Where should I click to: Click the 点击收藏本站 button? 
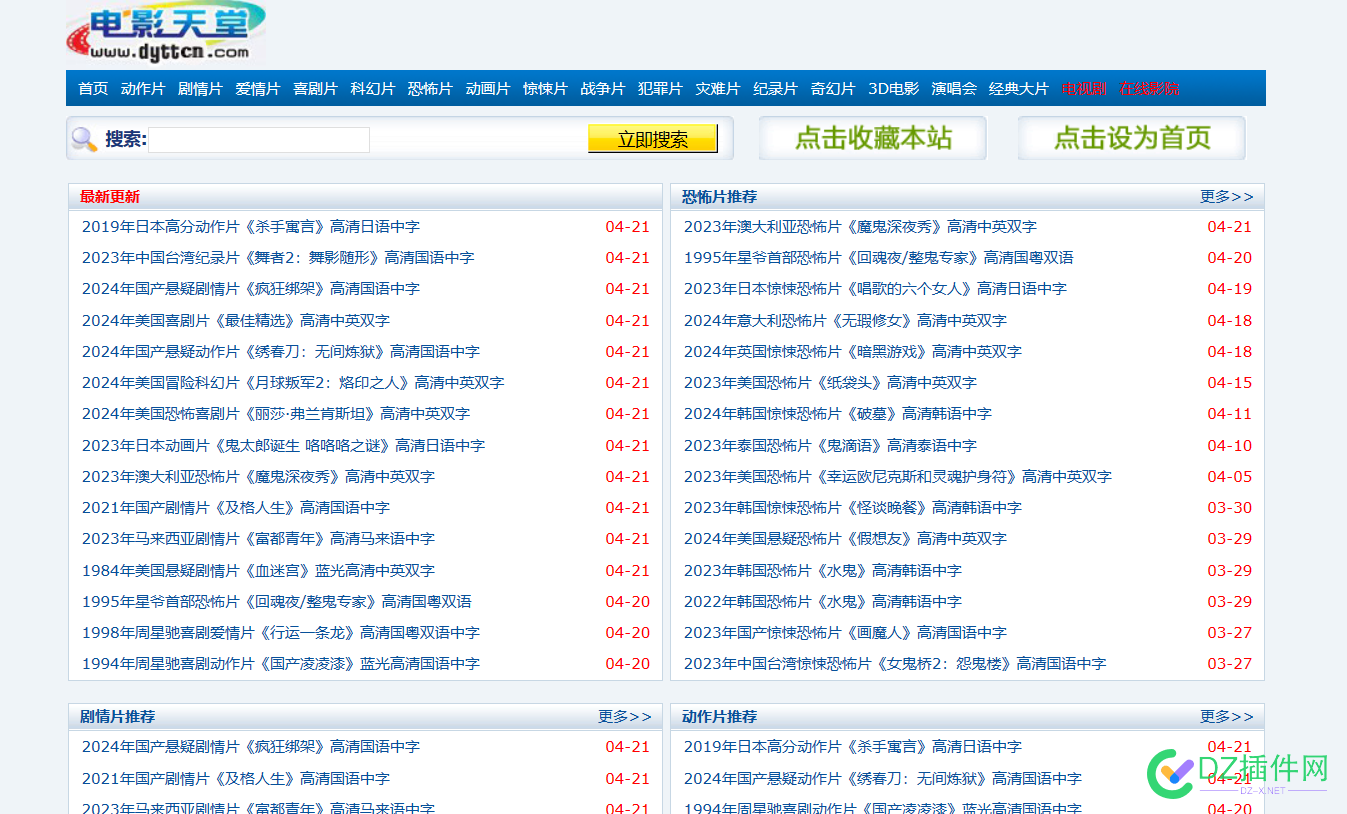pyautogui.click(x=872, y=138)
